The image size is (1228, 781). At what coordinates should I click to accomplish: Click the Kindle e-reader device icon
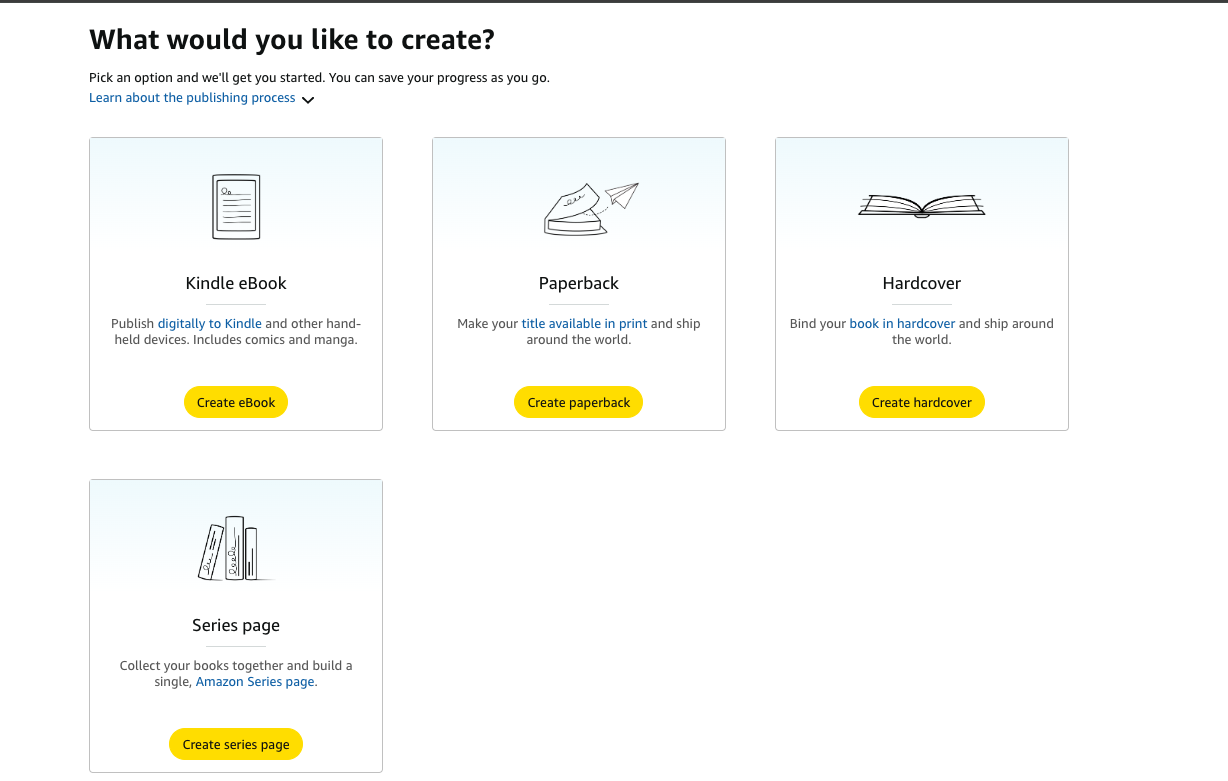point(236,207)
